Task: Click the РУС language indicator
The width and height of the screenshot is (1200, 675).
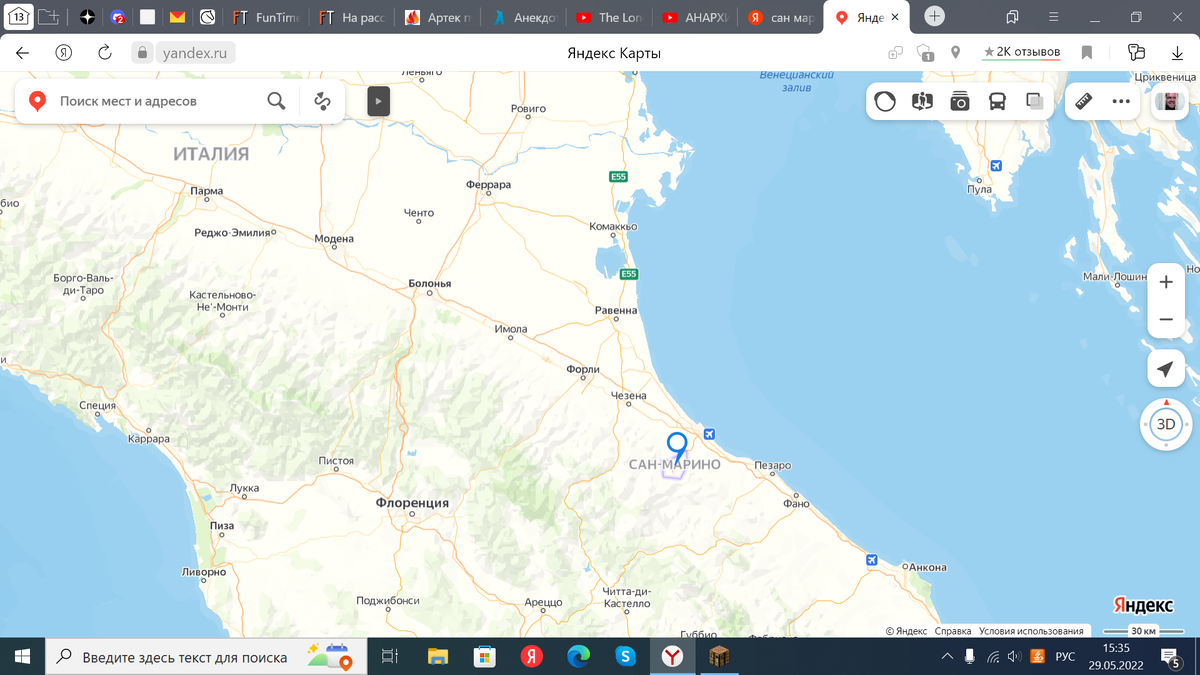Action: (x=1066, y=656)
